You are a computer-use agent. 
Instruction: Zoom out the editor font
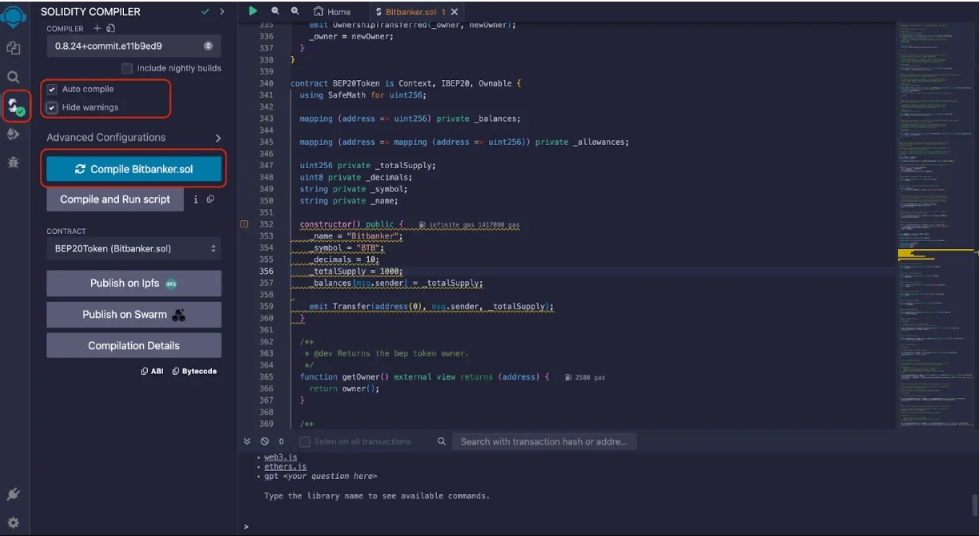(275, 11)
